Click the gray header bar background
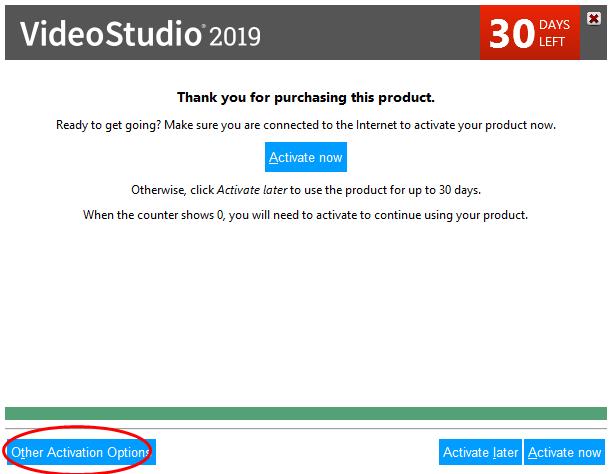The image size is (612, 474). click(367, 33)
